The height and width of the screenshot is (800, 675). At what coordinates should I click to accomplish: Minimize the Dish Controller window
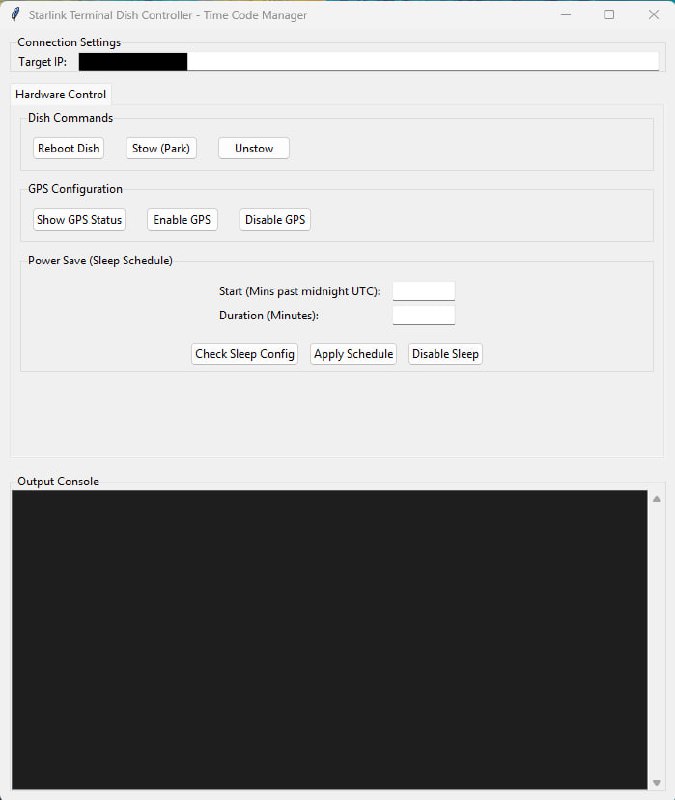(x=565, y=15)
